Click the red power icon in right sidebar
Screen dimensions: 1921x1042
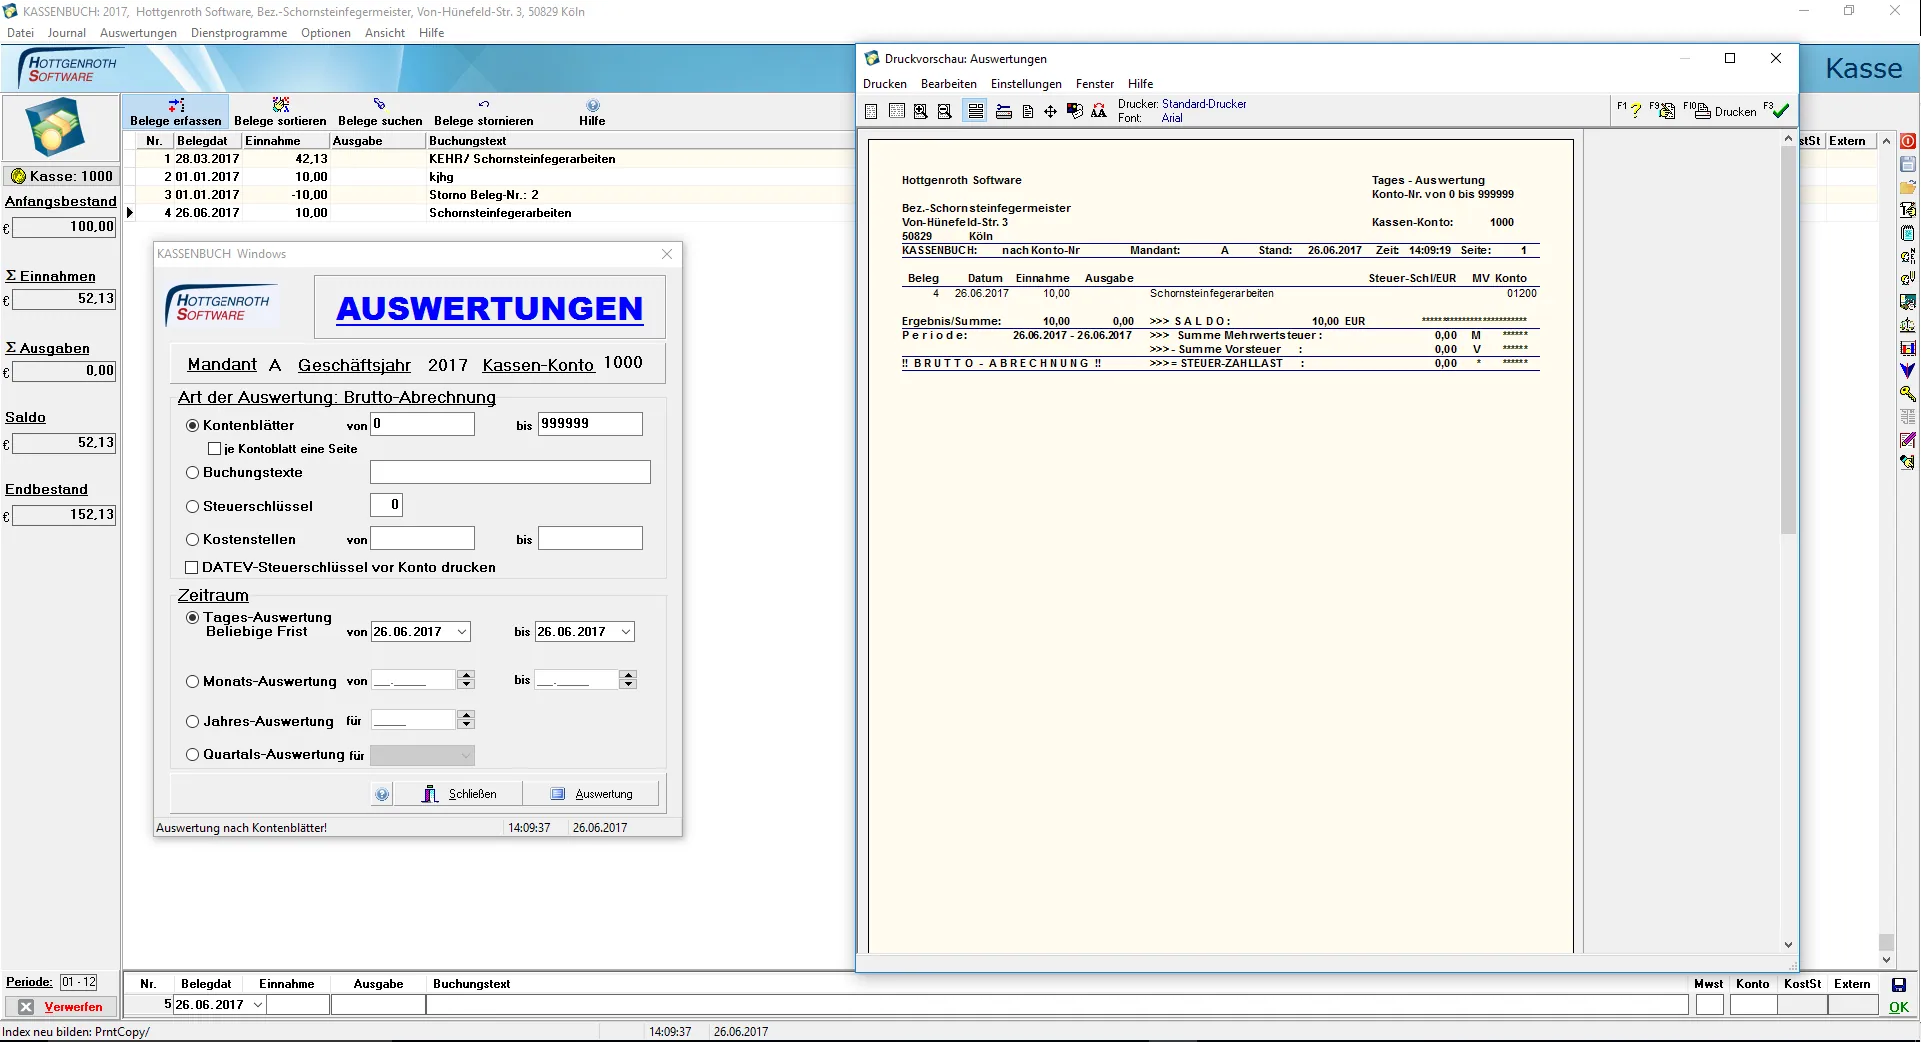pos(1908,142)
